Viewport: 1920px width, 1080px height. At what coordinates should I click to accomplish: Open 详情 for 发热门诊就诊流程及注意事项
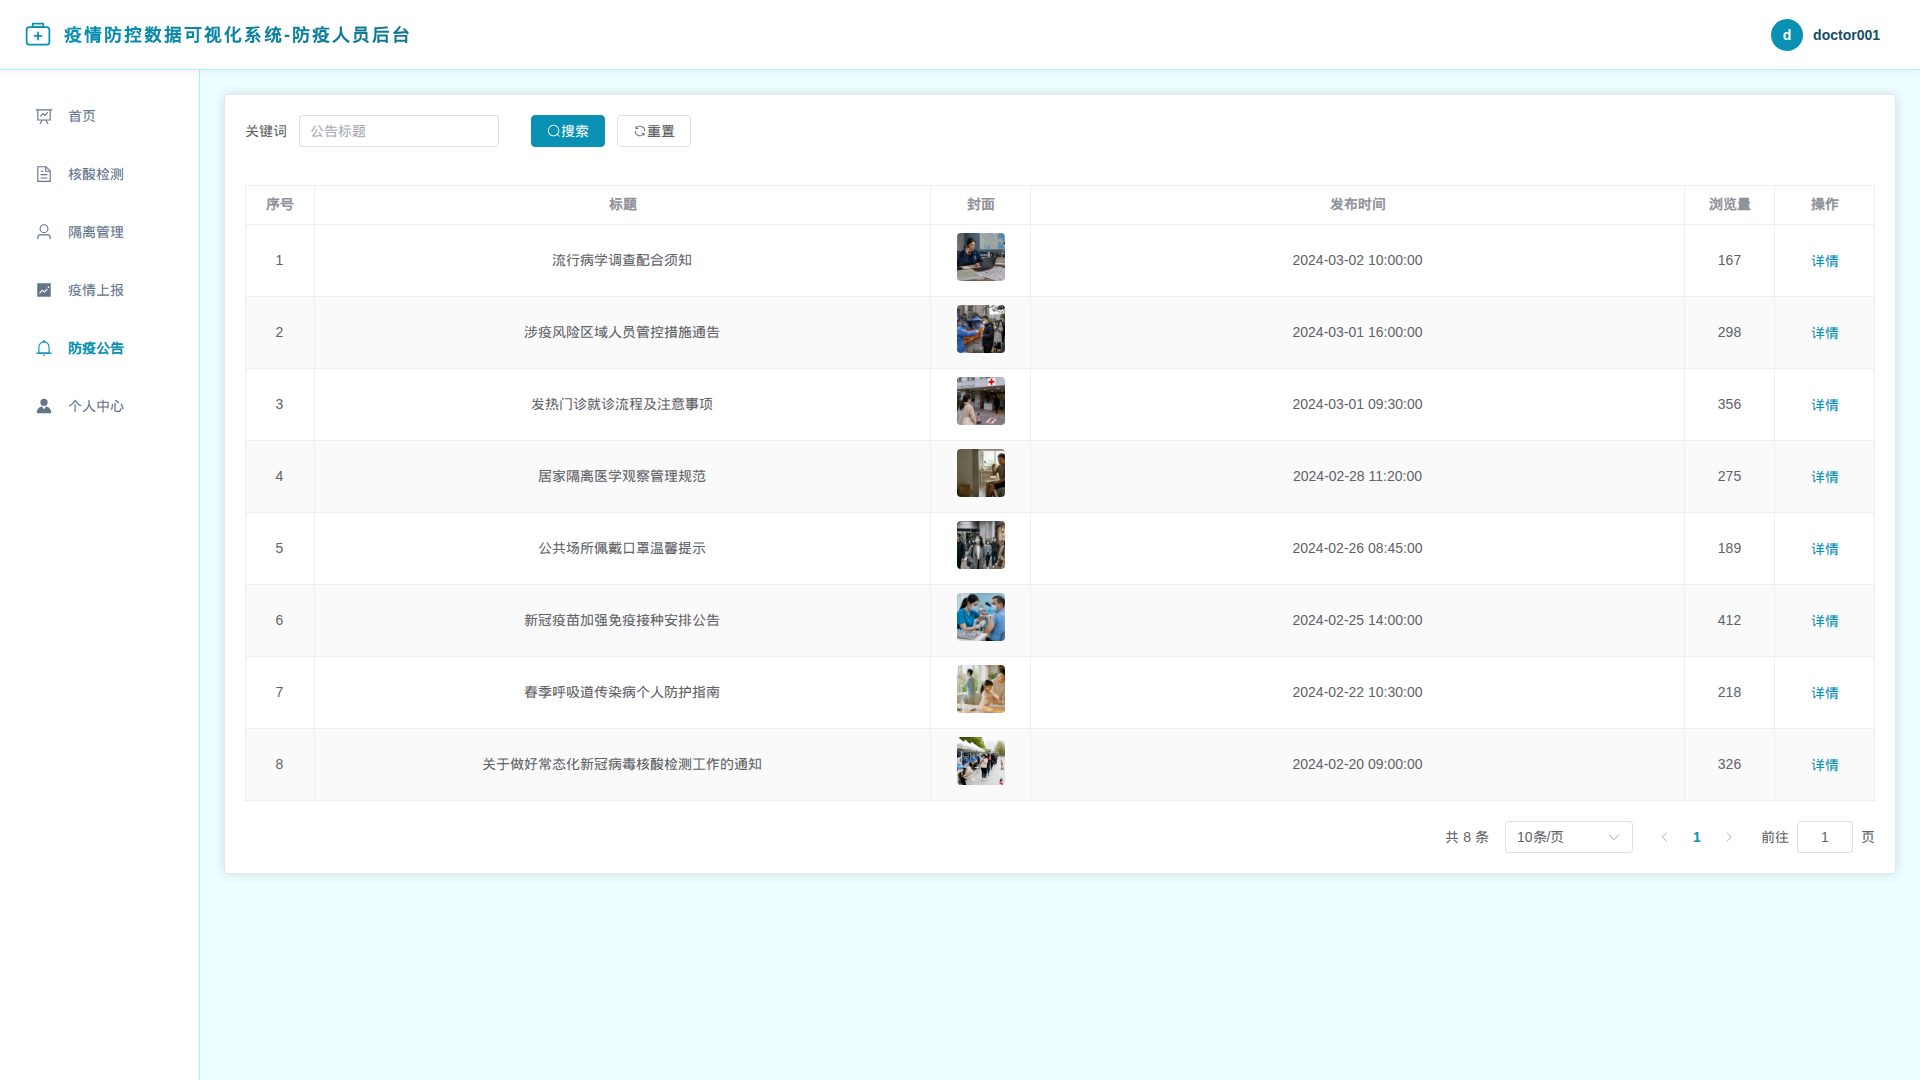point(1825,405)
